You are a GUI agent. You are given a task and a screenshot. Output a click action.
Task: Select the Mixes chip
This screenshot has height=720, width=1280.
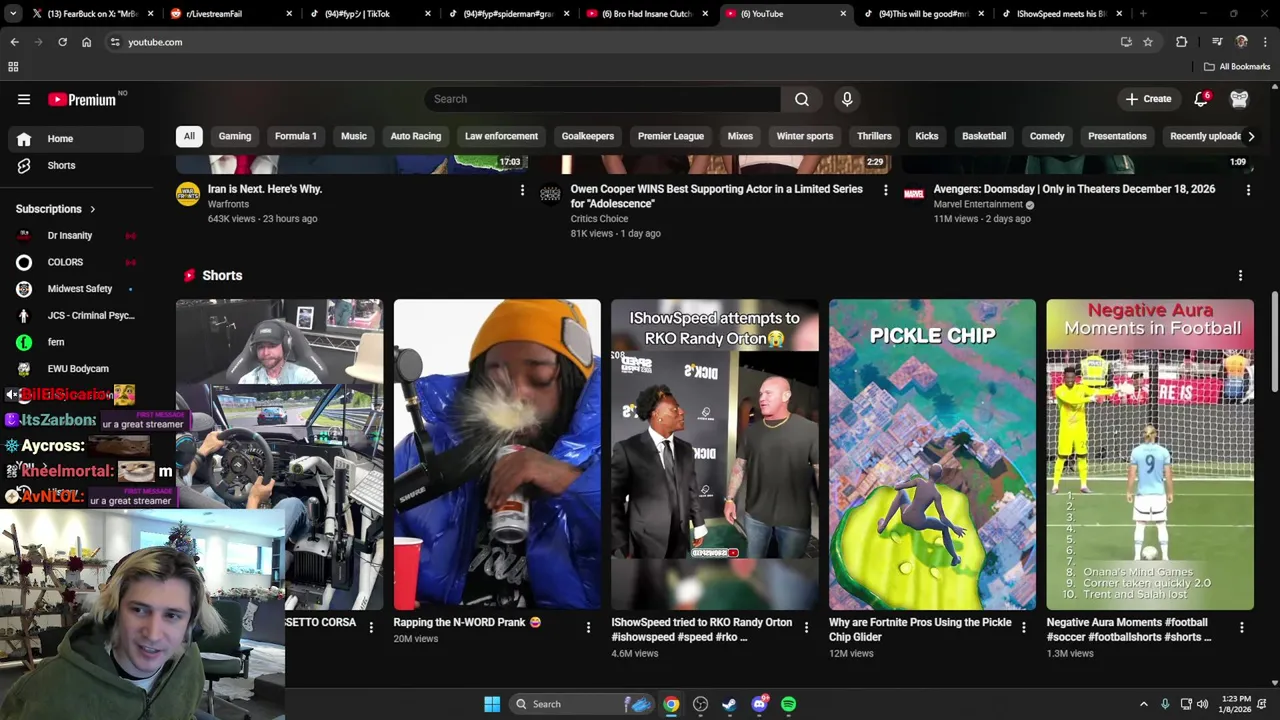[740, 136]
